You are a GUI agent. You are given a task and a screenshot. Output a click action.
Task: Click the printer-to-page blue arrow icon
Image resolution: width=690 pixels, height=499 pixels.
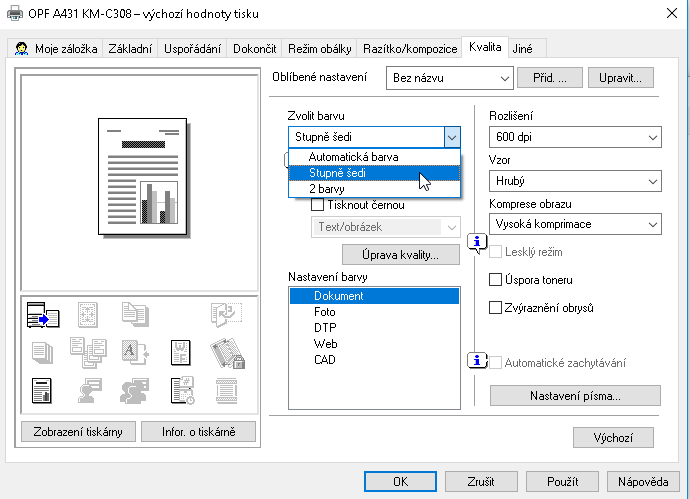[x=43, y=314]
